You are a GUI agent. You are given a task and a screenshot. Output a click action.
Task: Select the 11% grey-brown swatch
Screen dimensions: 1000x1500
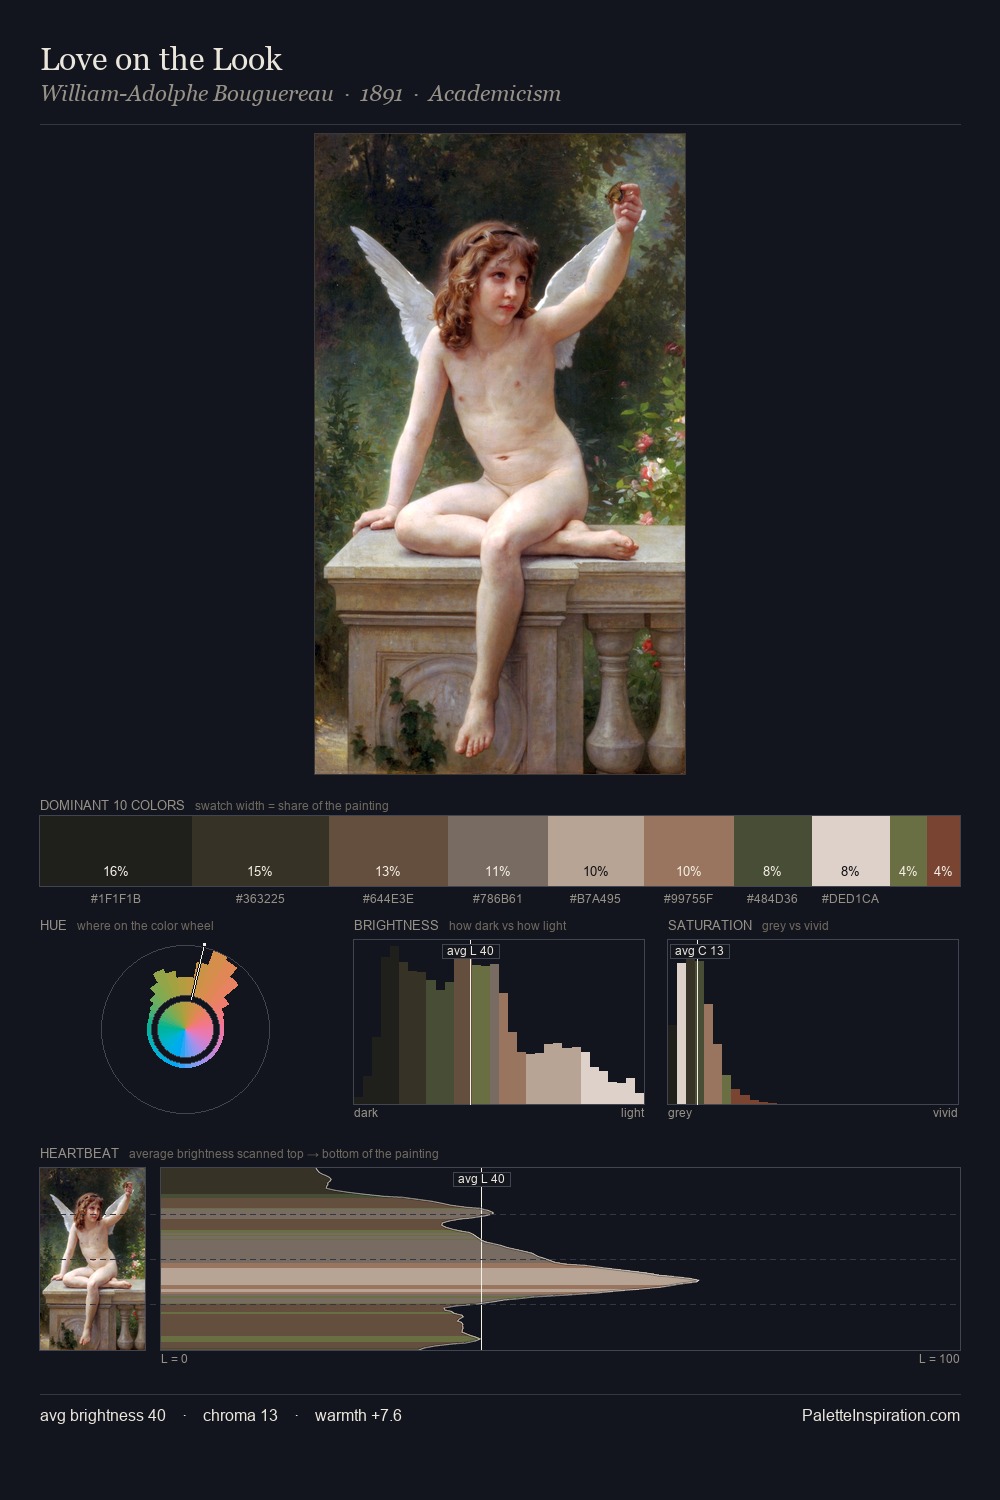498,851
